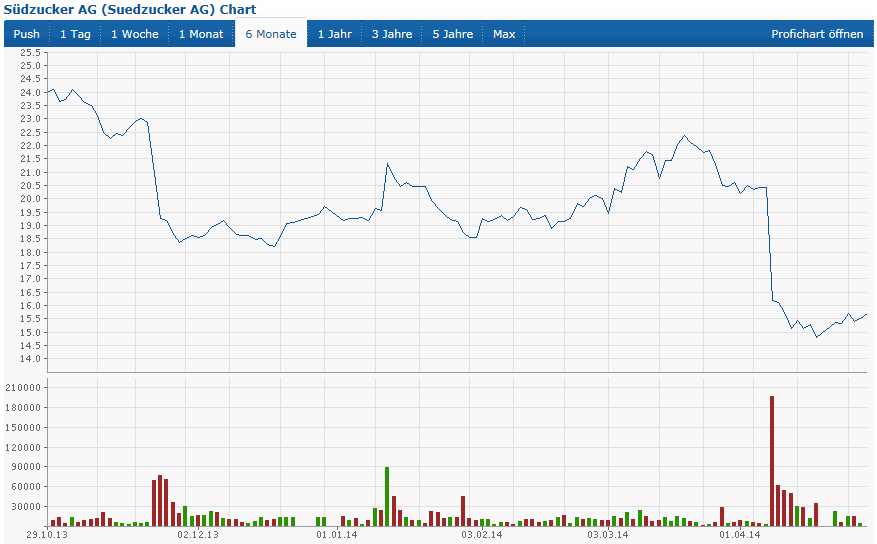Switch chart to 1 Jahr

334,34
